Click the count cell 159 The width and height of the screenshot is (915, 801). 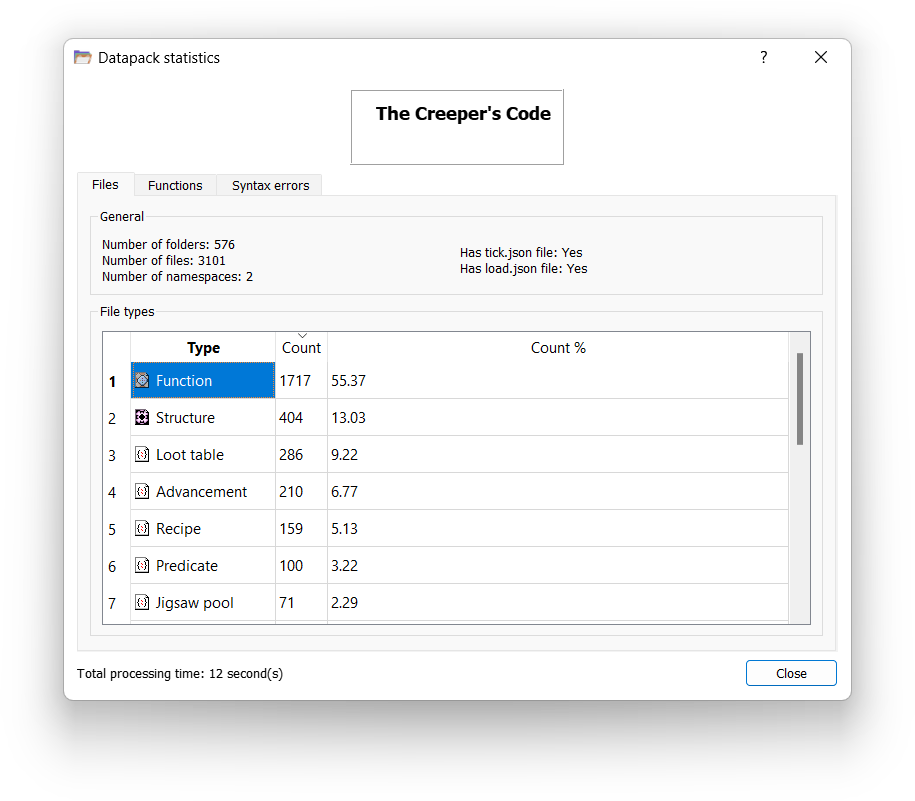[301, 529]
